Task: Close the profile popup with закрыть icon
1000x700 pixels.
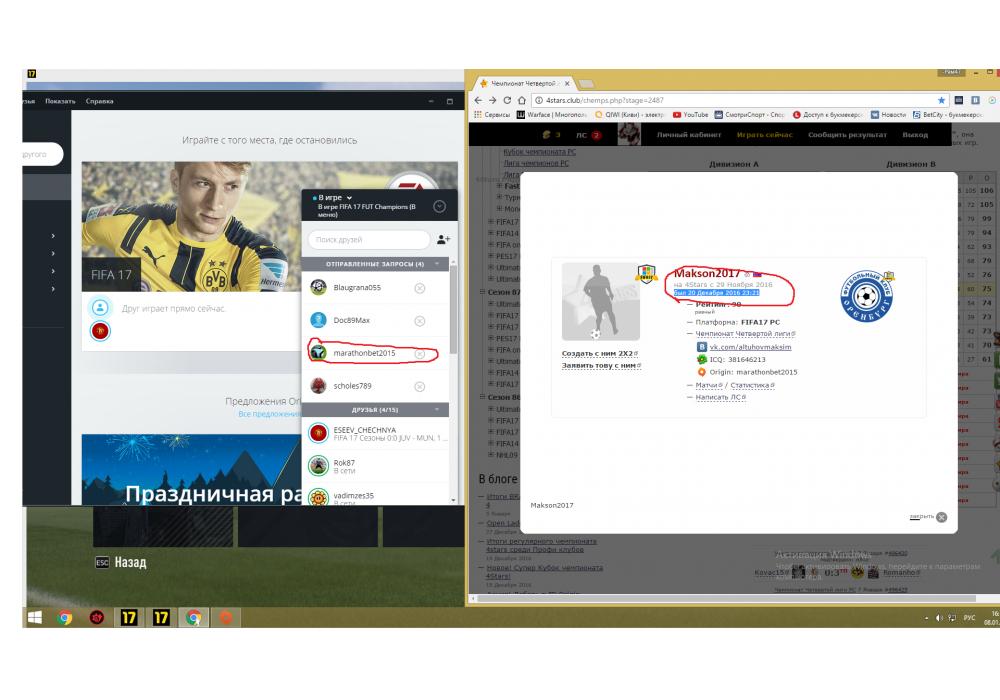Action: coord(941,517)
